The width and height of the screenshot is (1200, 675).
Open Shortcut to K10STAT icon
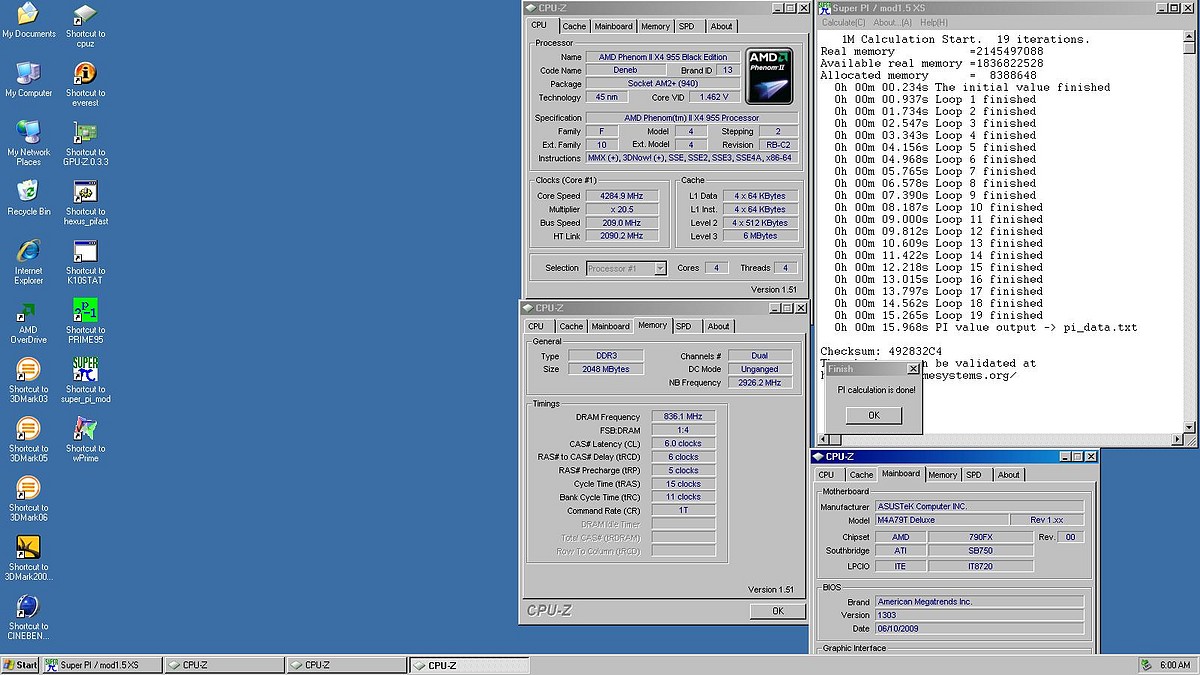click(x=86, y=262)
